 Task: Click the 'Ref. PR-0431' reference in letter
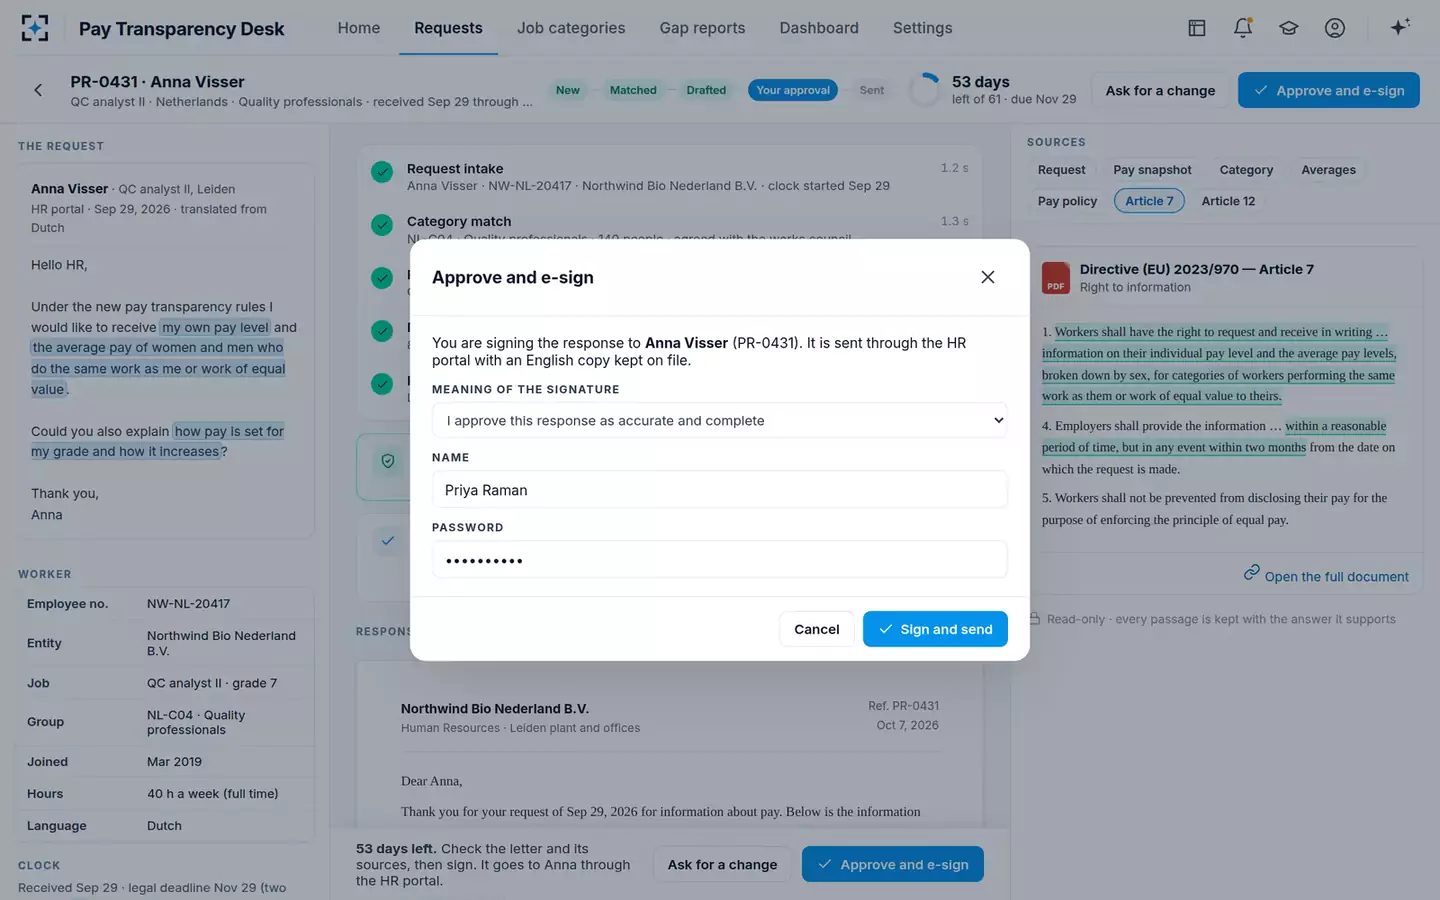(x=903, y=706)
